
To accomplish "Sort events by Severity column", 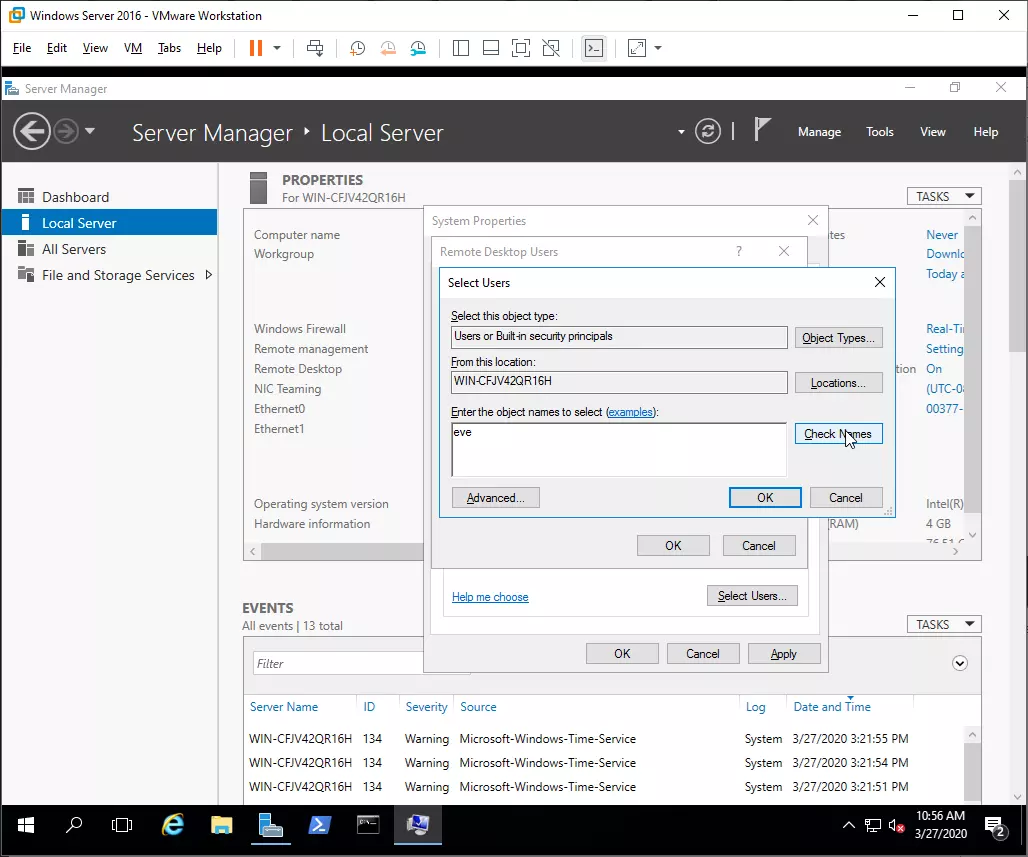I will [426, 707].
